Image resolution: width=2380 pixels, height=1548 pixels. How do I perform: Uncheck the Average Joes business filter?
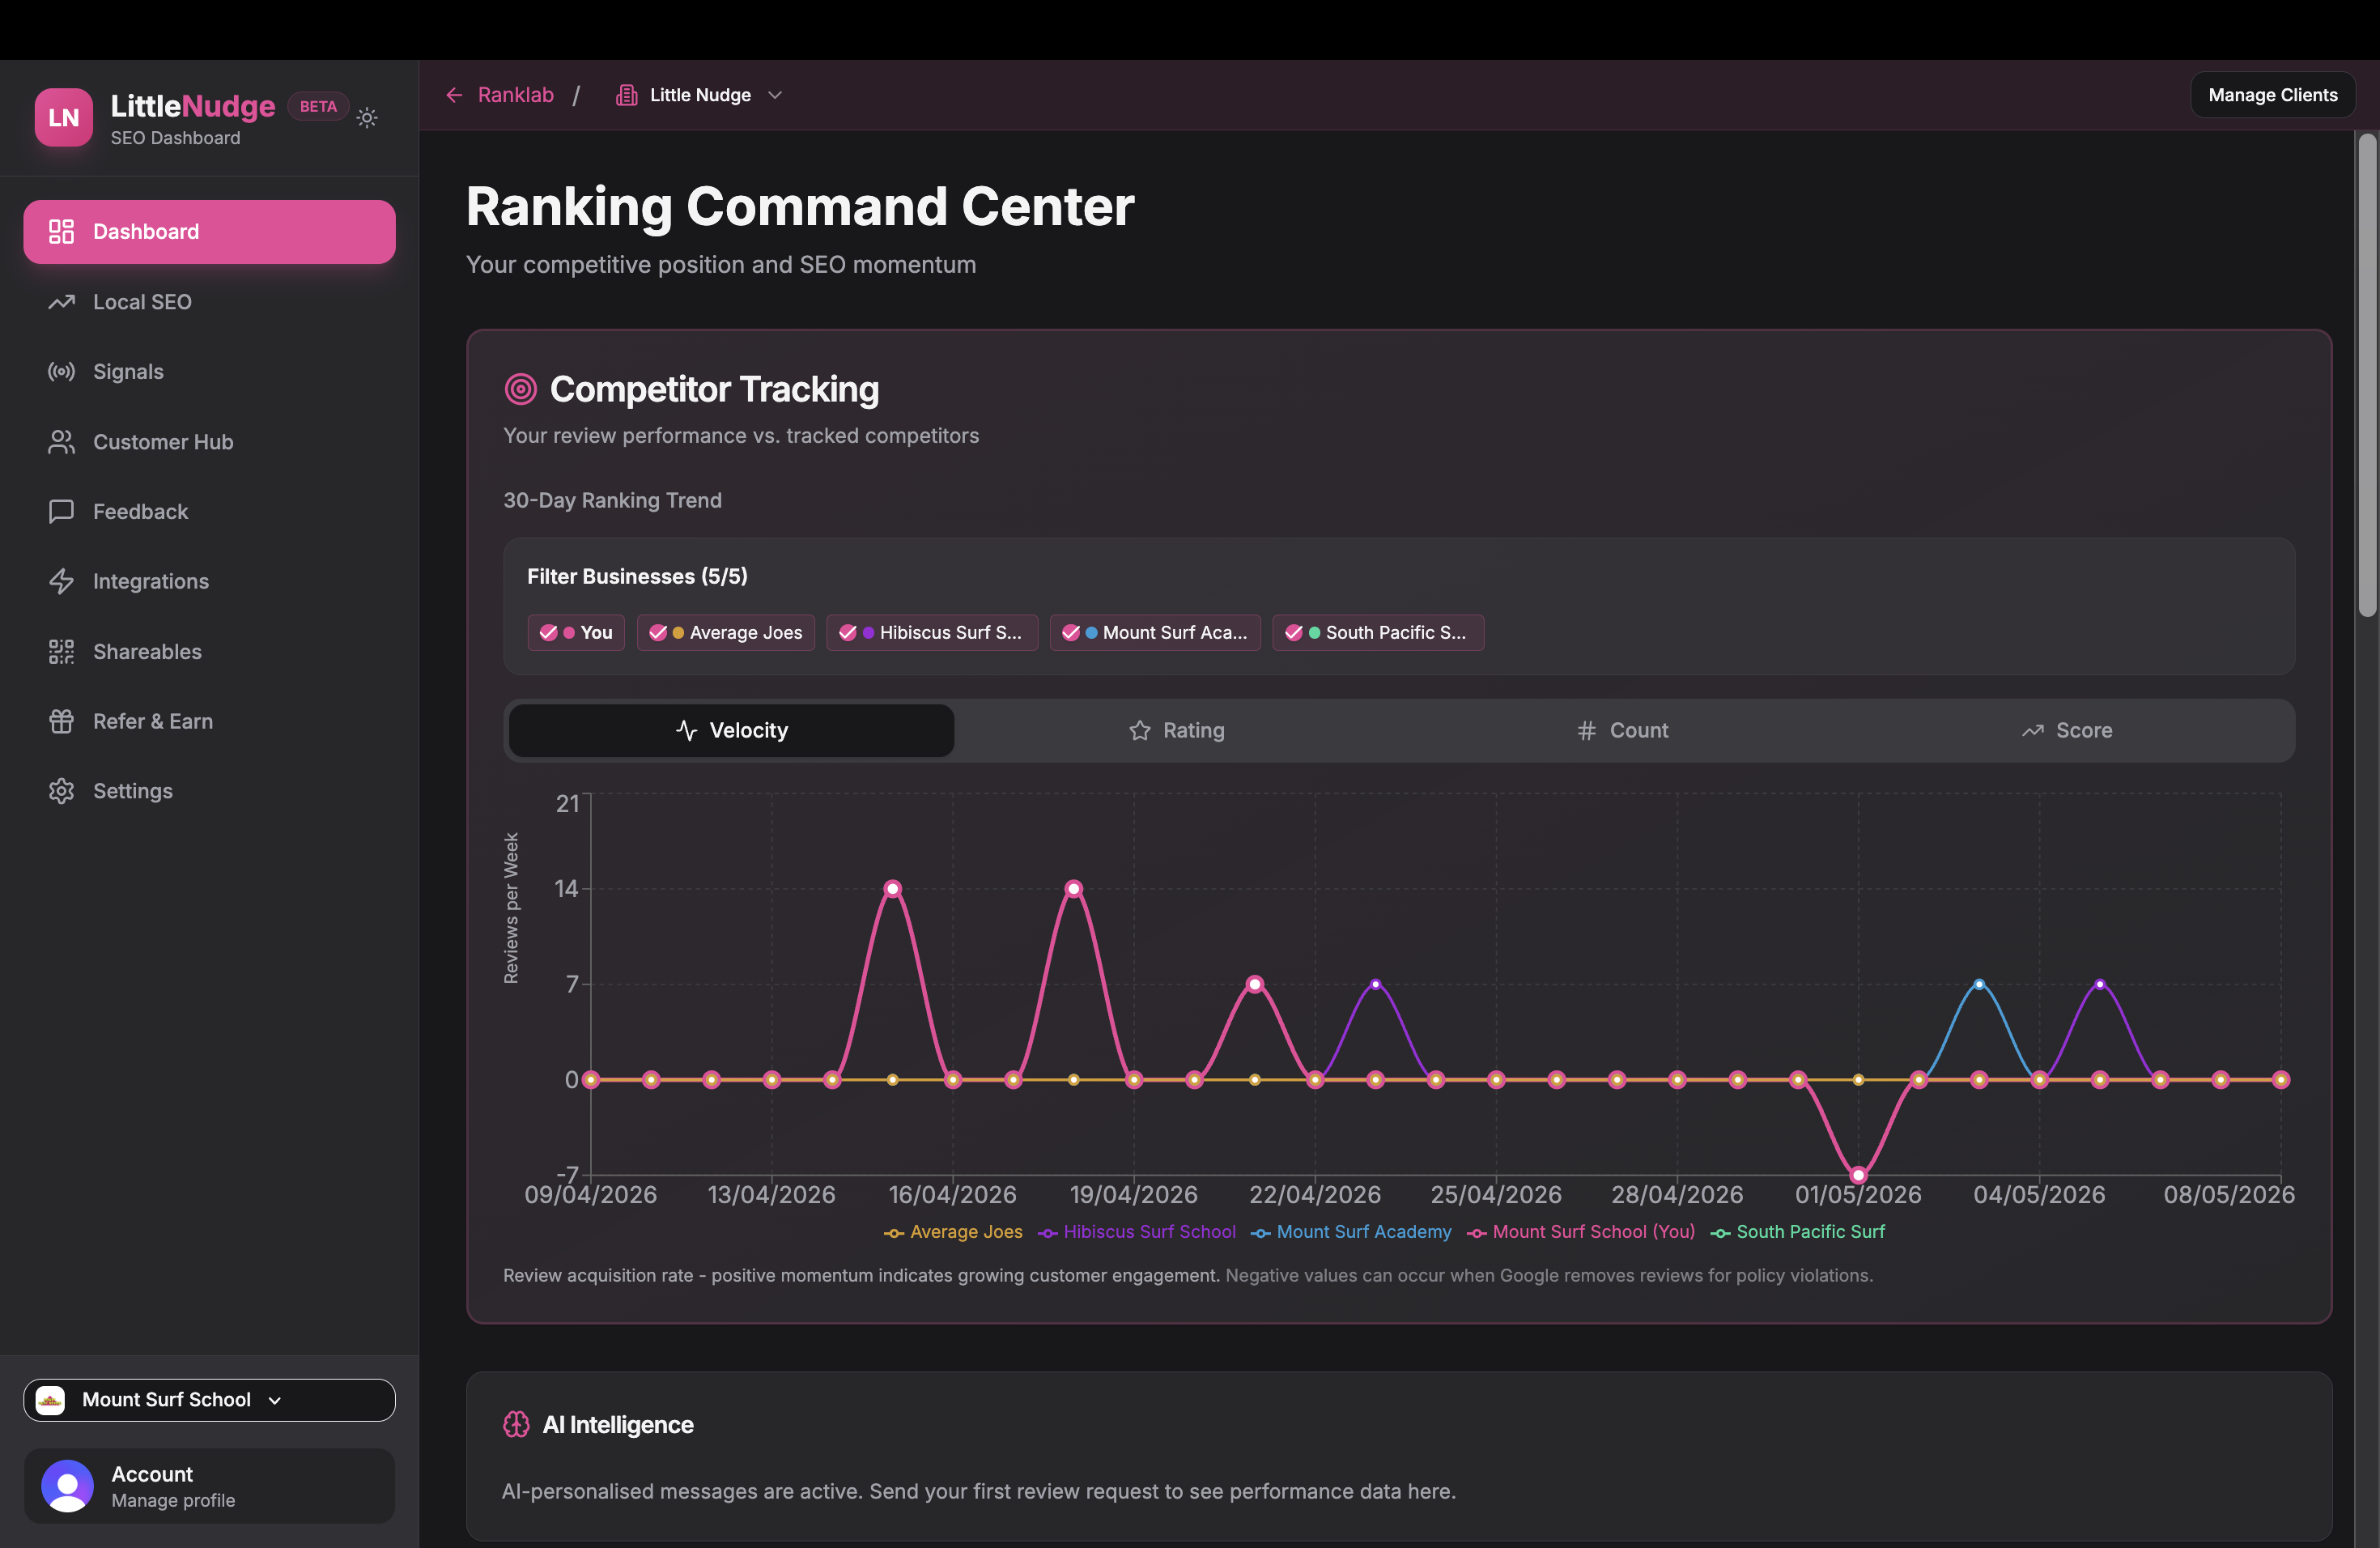point(726,633)
